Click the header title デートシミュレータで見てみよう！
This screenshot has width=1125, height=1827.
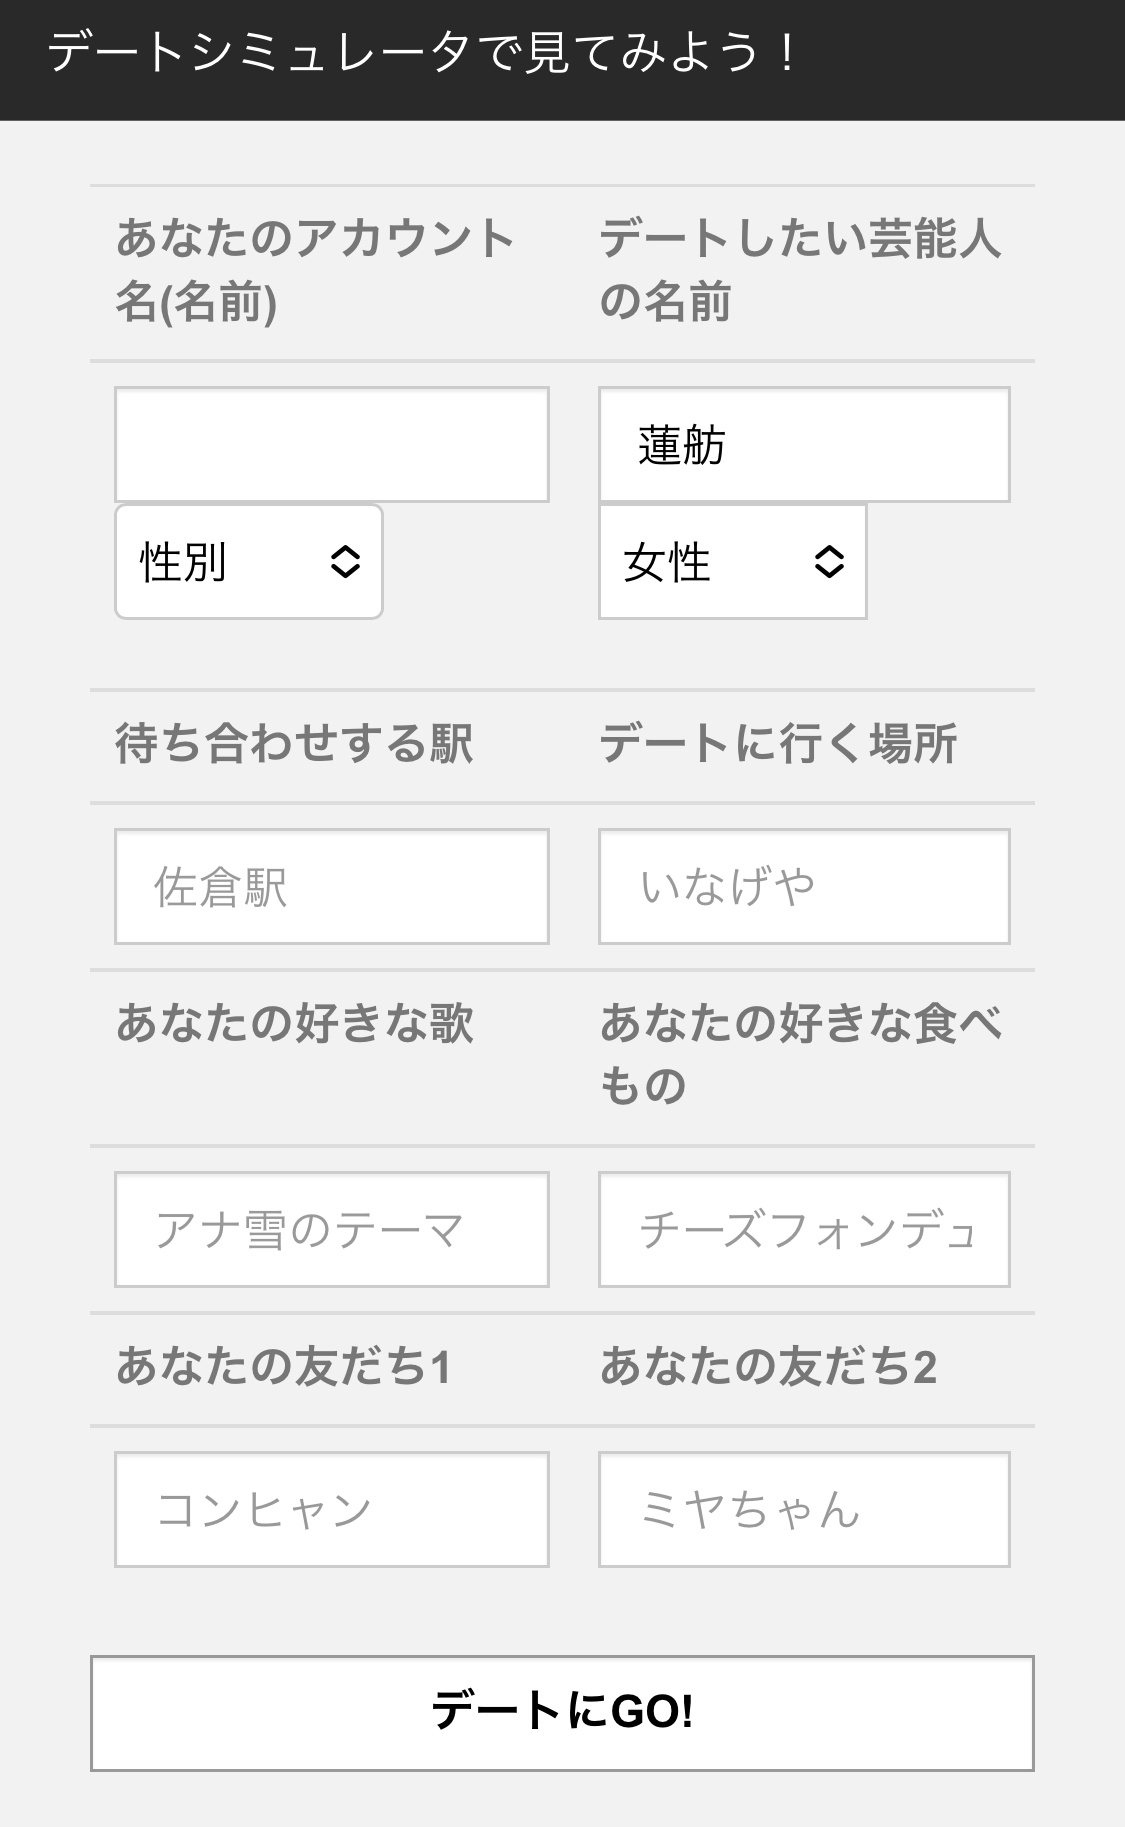point(422,54)
